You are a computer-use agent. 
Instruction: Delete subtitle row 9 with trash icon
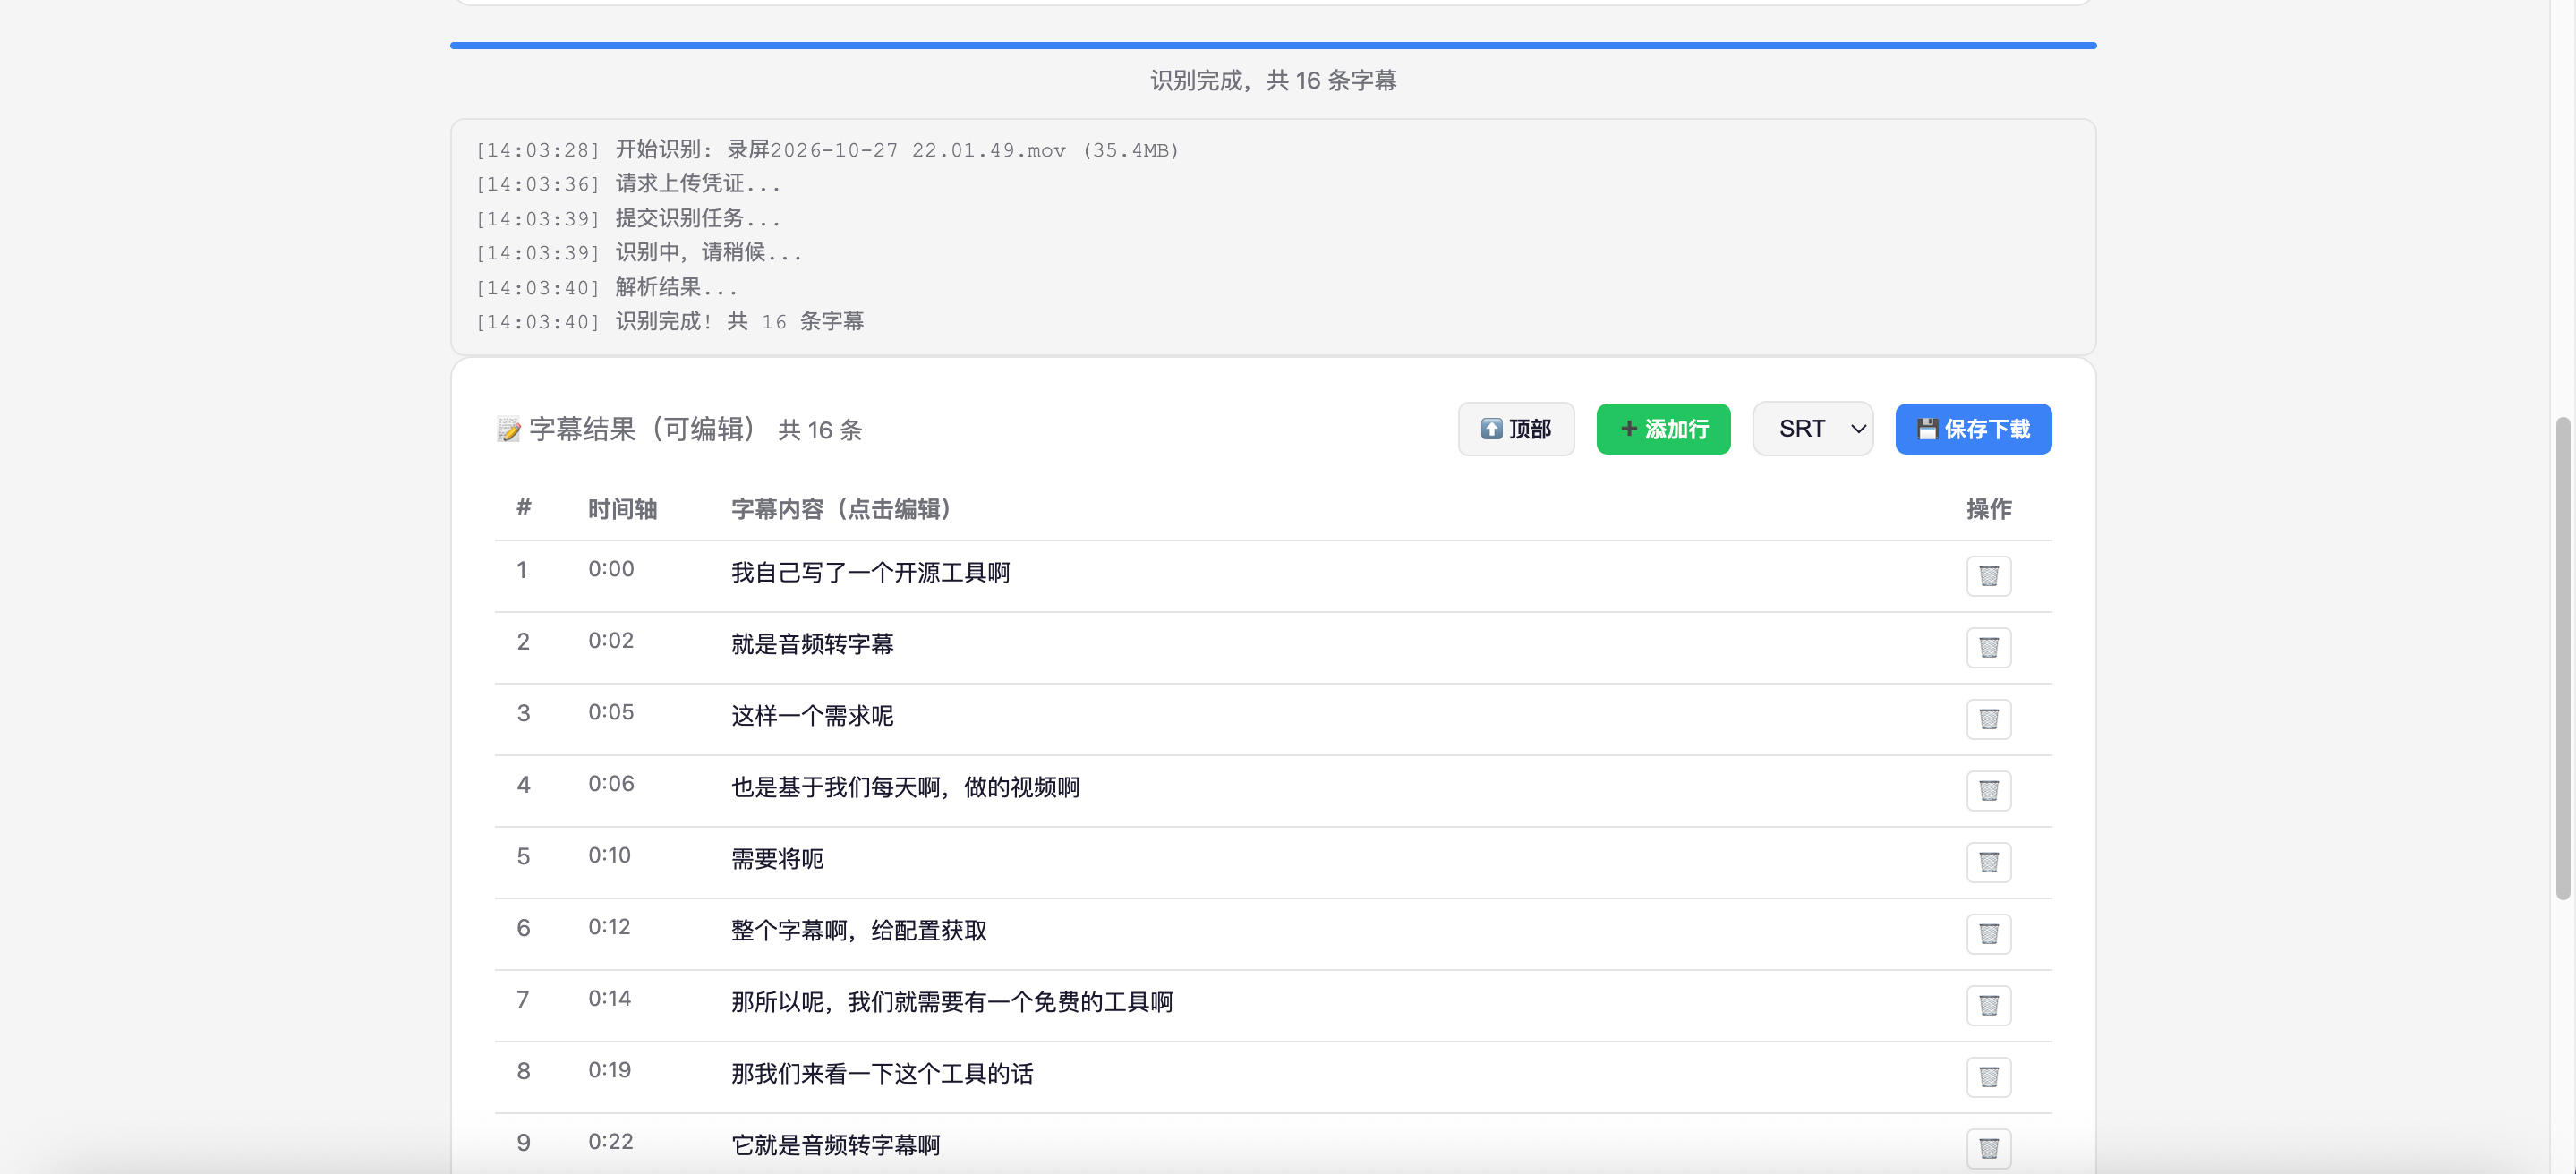(1988, 1148)
